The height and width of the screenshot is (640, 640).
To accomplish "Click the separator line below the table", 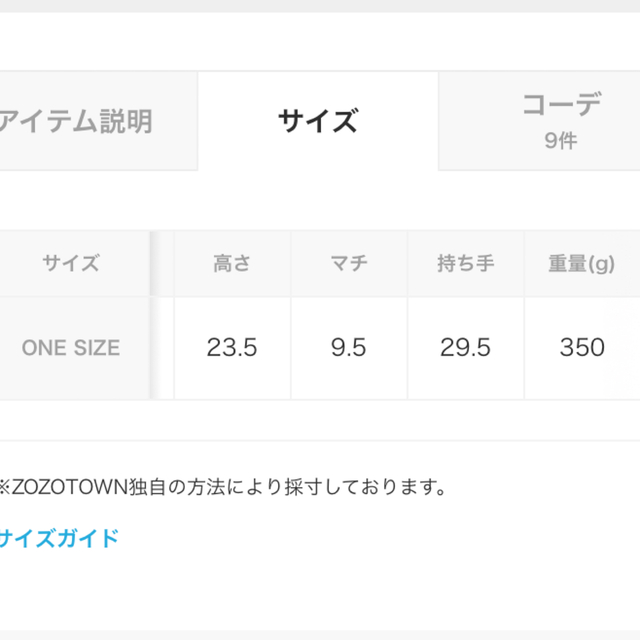I will 320,441.
